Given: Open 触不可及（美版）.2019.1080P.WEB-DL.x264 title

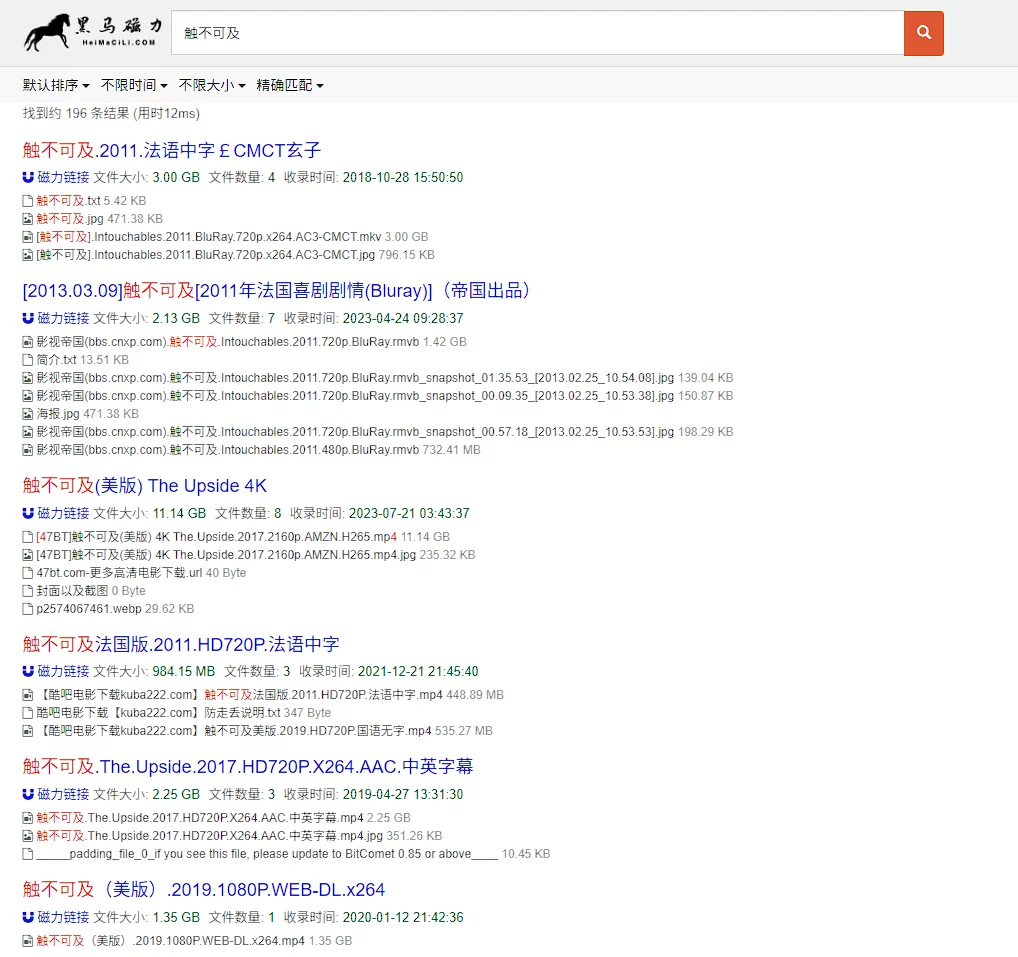Looking at the screenshot, I should click(204, 890).
